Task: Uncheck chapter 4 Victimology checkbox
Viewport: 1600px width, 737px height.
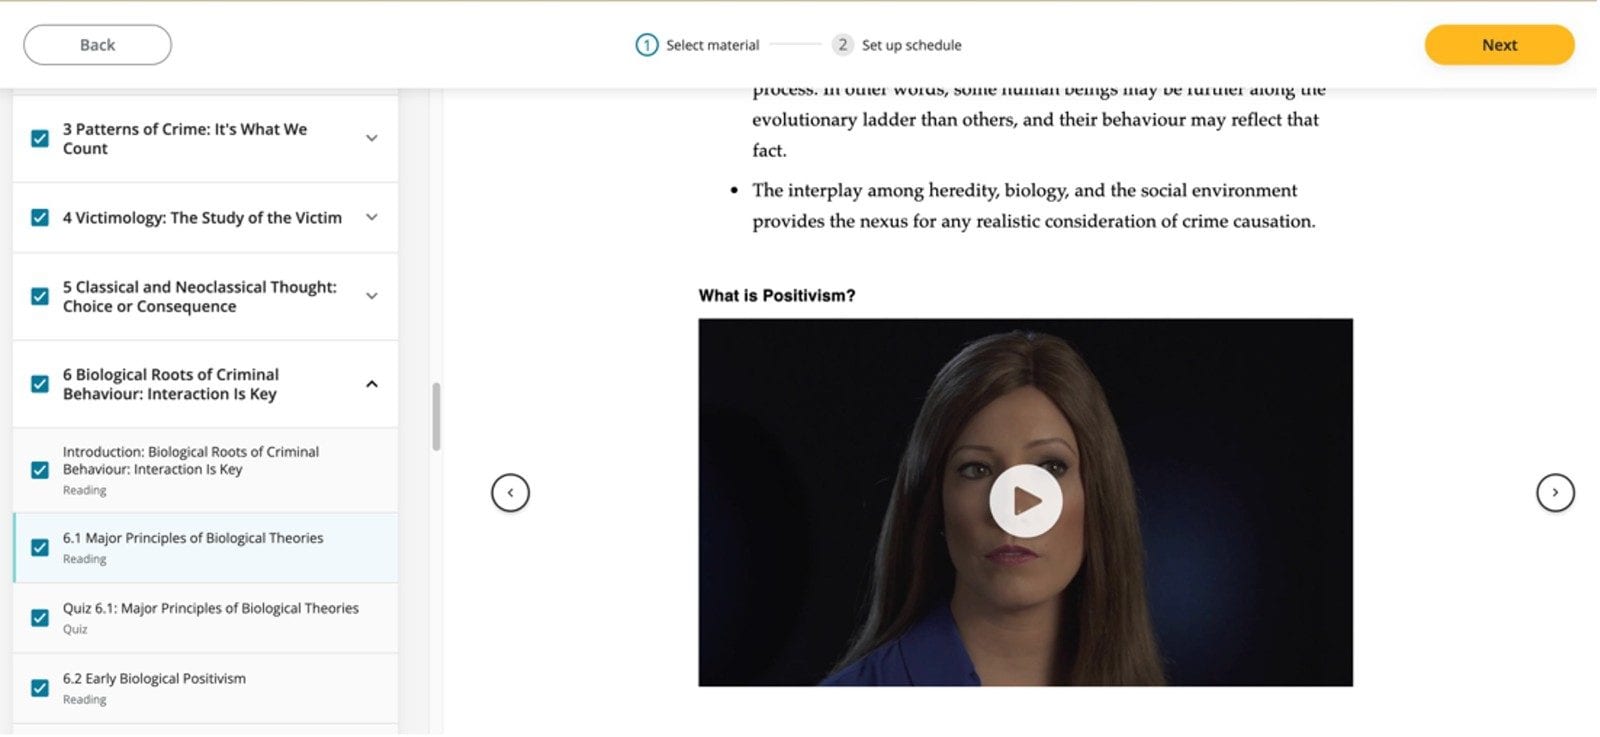Action: pyautogui.click(x=40, y=218)
